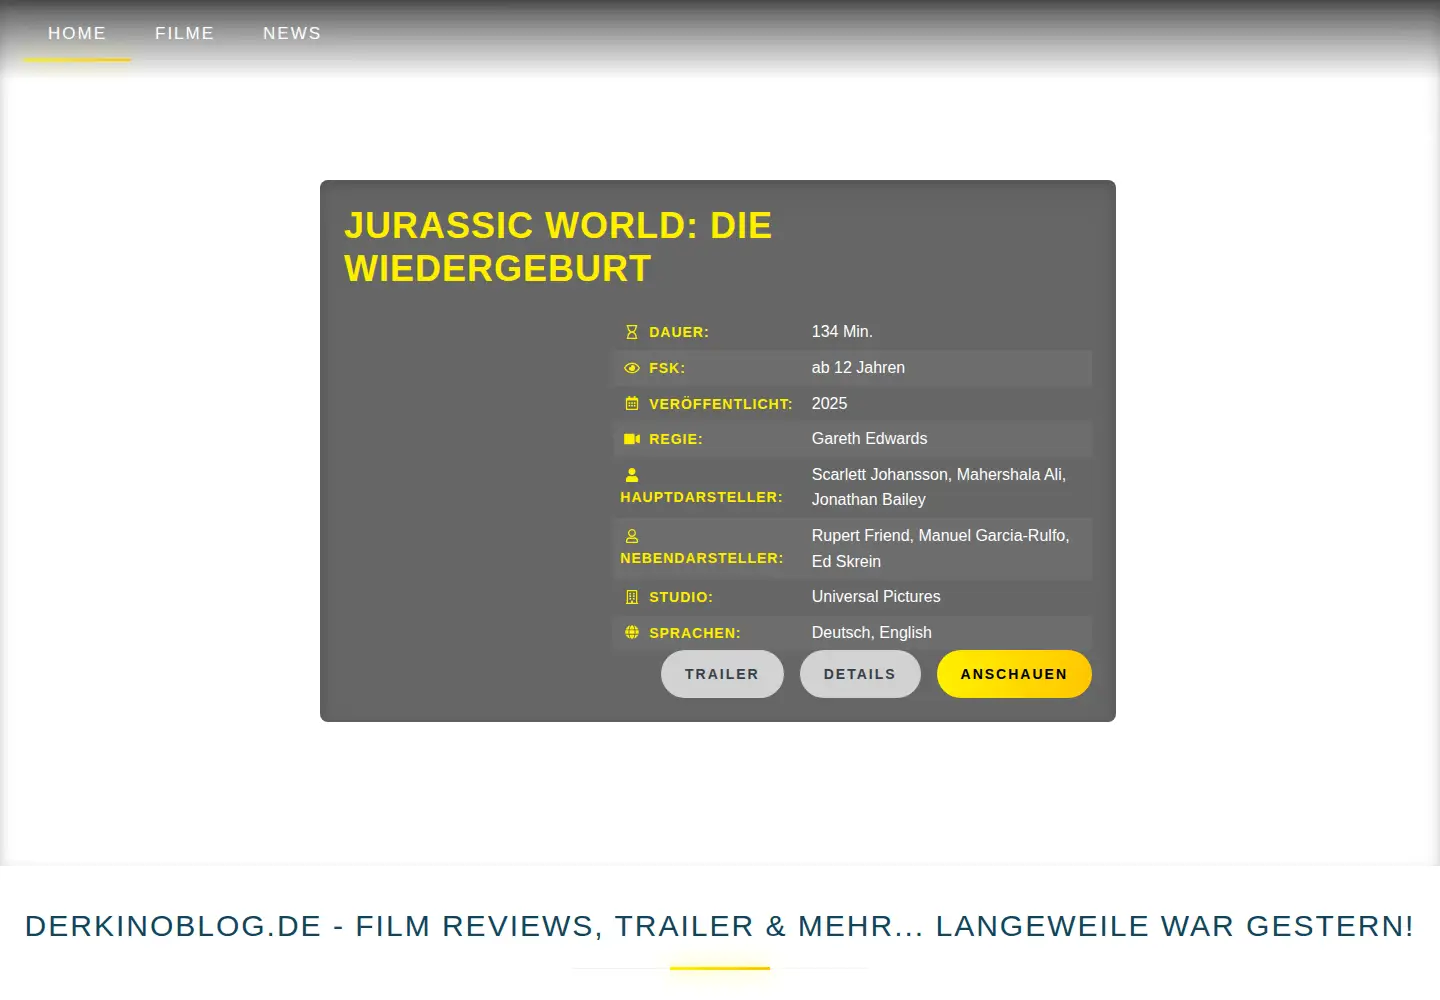Click the hourglass icon next to Dauer
The height and width of the screenshot is (1000, 1440).
[x=631, y=332]
